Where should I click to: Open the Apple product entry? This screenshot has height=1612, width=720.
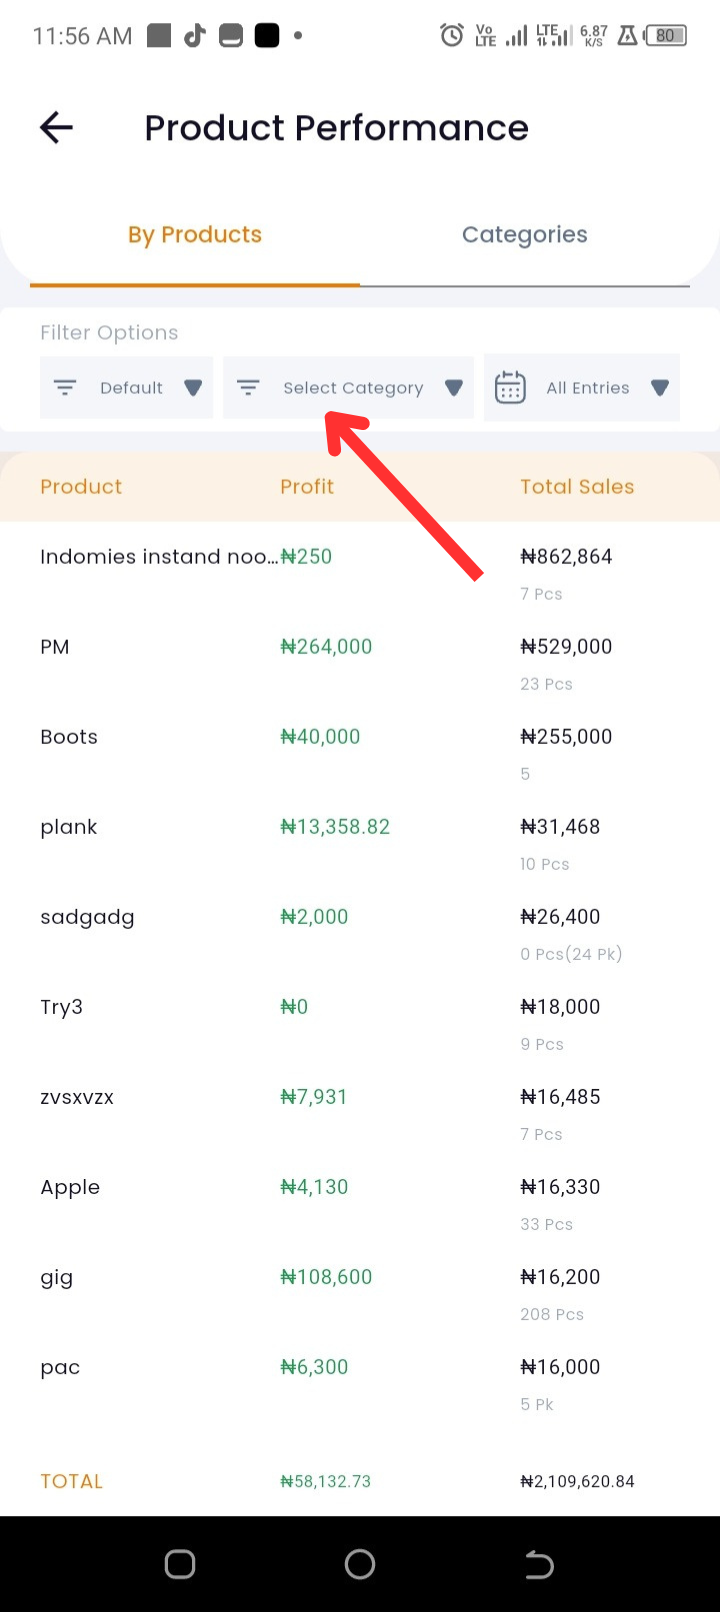click(x=360, y=1202)
